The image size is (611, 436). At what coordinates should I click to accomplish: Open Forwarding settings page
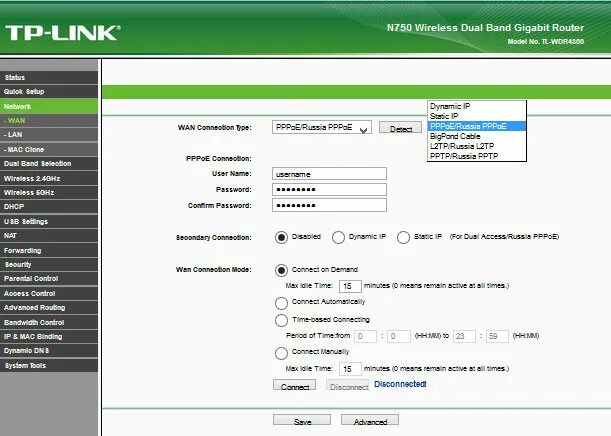49,251
